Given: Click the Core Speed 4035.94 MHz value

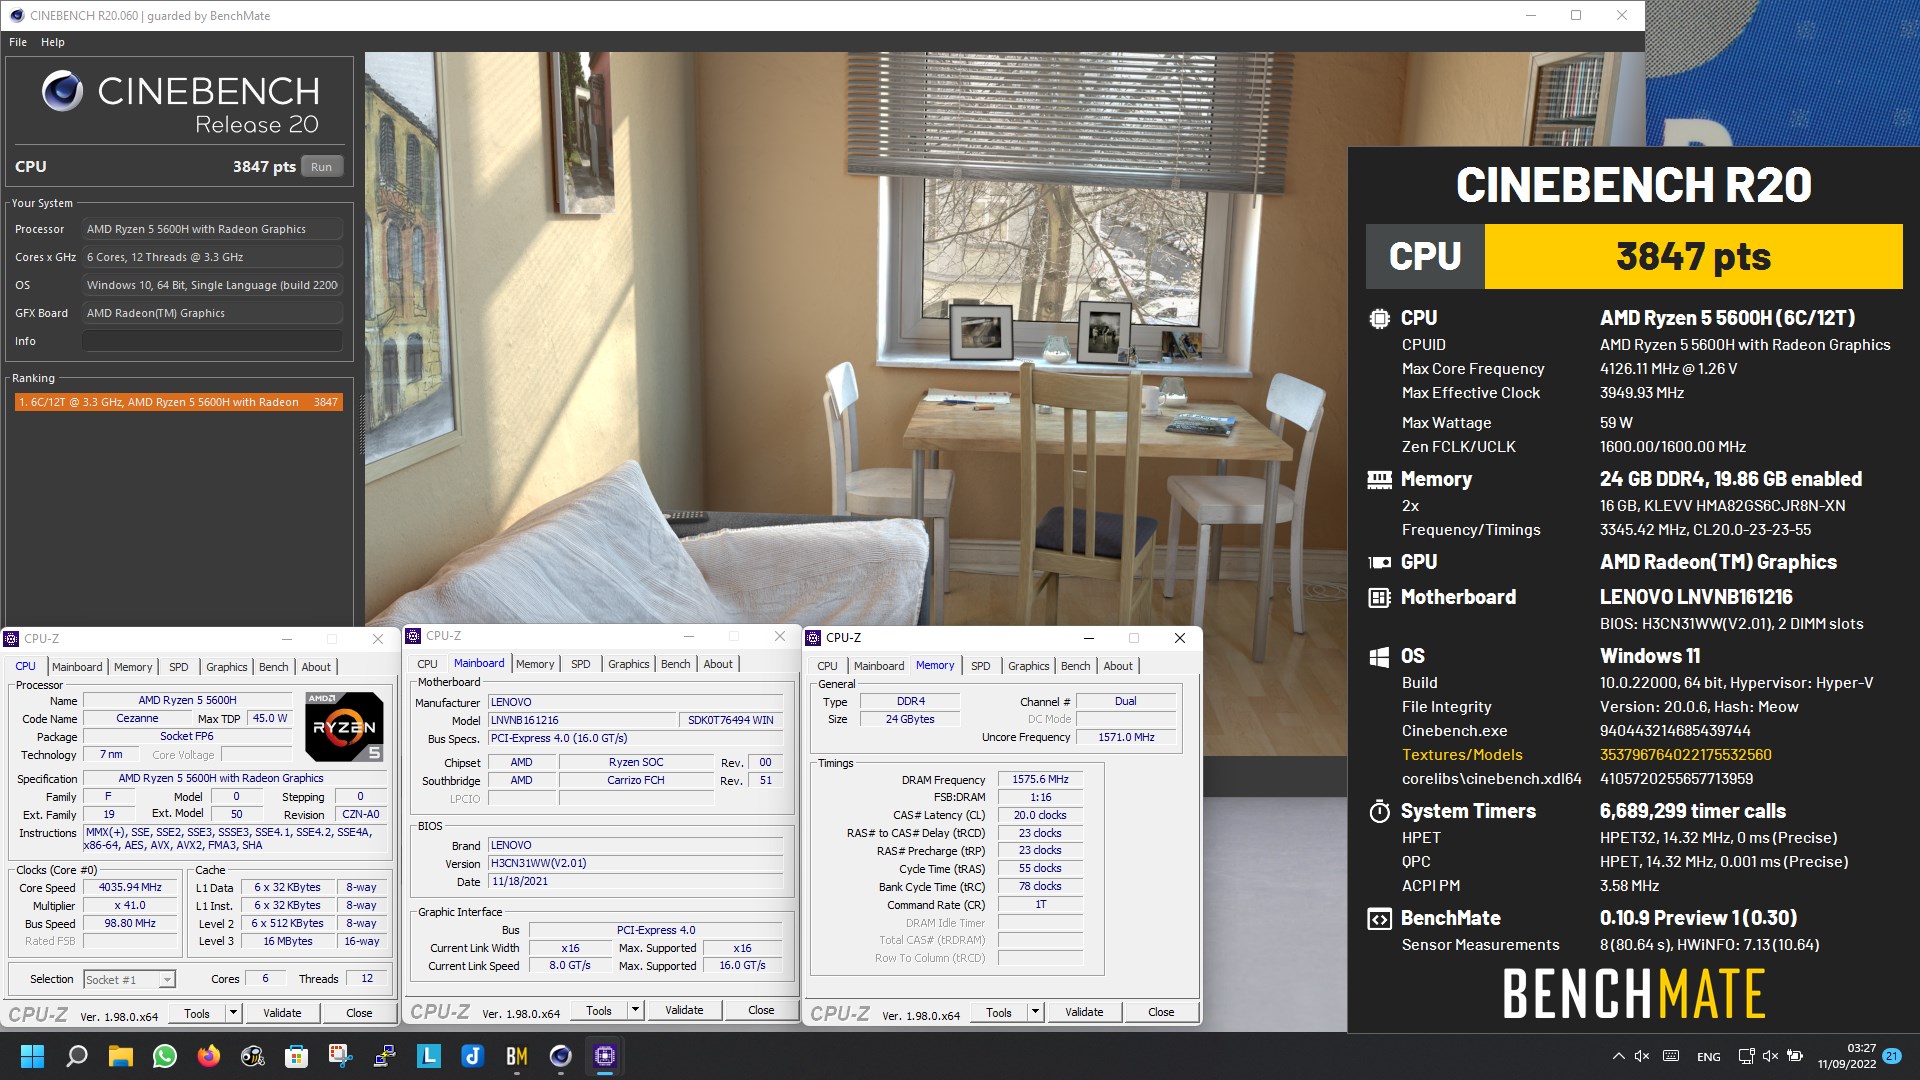Looking at the screenshot, I should click(130, 888).
